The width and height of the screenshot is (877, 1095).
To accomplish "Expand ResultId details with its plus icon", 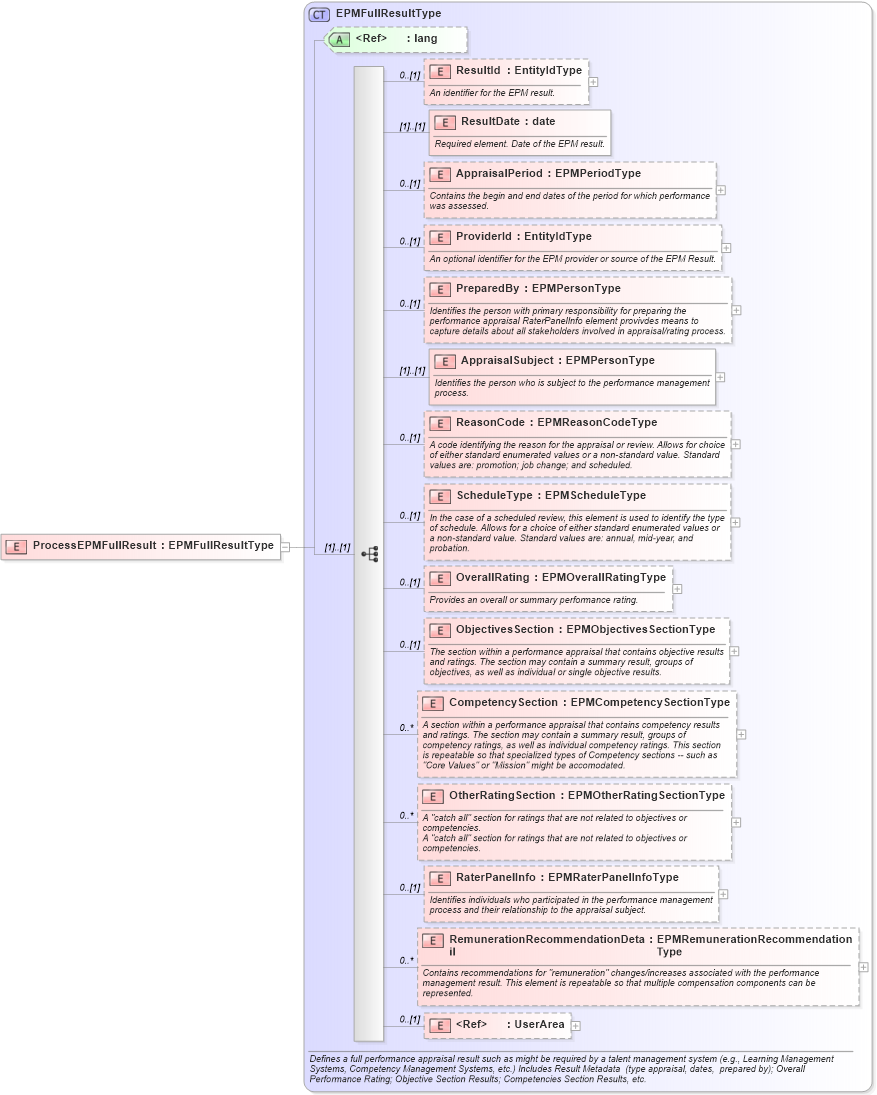I will pyautogui.click(x=594, y=82).
